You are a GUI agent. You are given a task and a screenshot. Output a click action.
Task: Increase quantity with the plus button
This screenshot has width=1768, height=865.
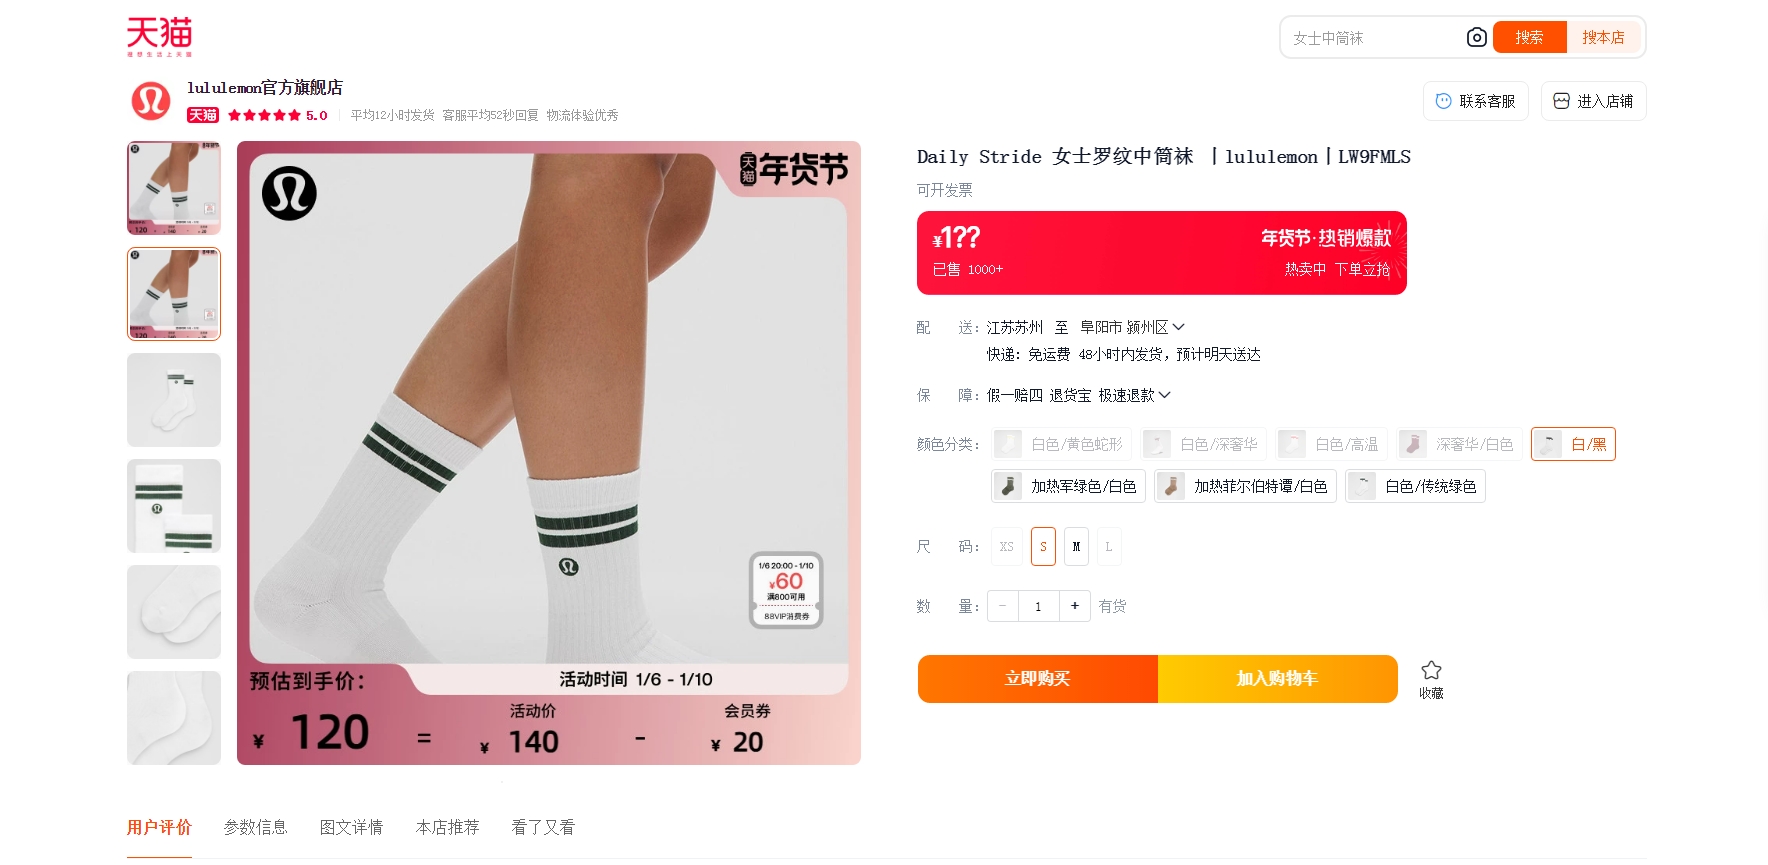click(1074, 606)
